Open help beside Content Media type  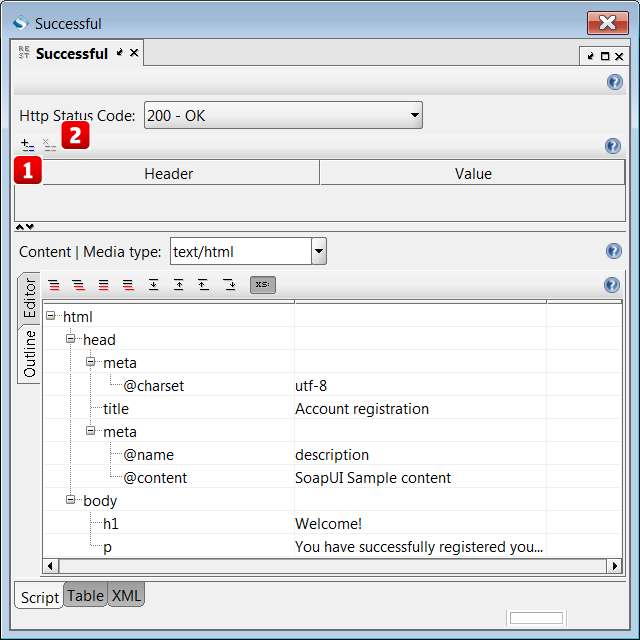coord(614,251)
